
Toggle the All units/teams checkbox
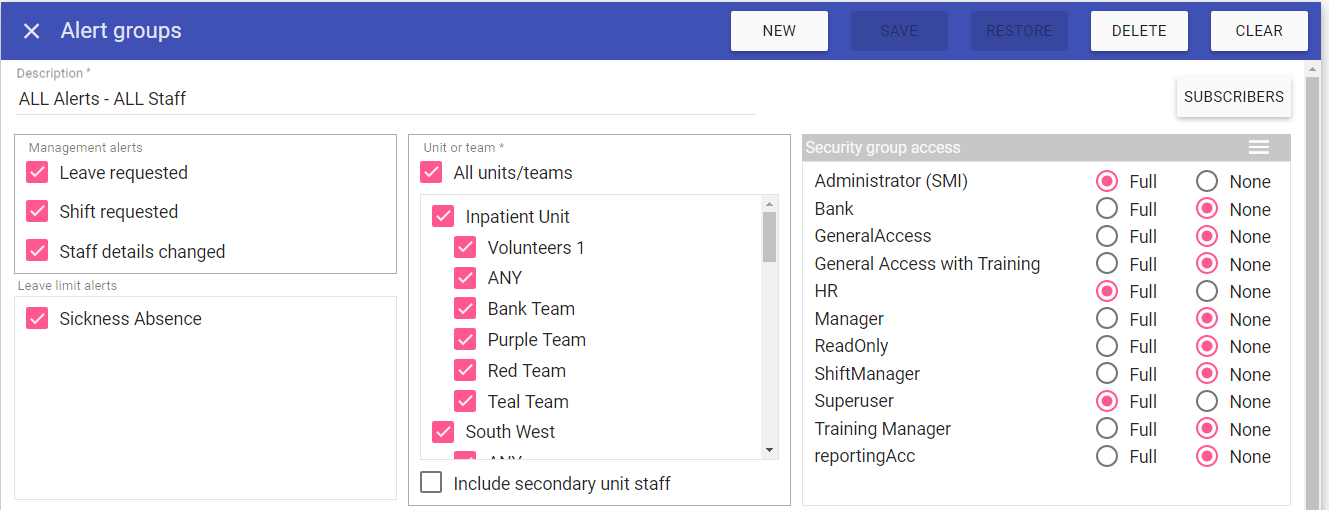[x=432, y=173]
